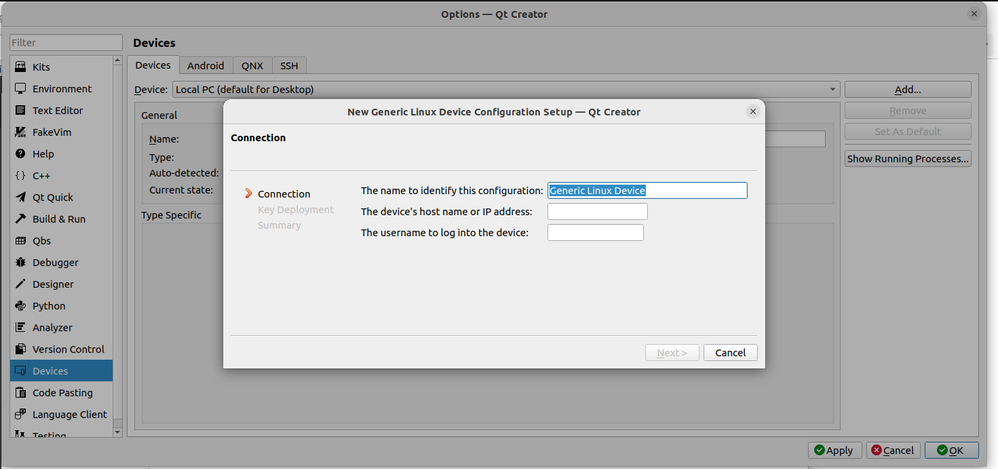Switch to the Devices tab
The height and width of the screenshot is (469, 998).
153,65
